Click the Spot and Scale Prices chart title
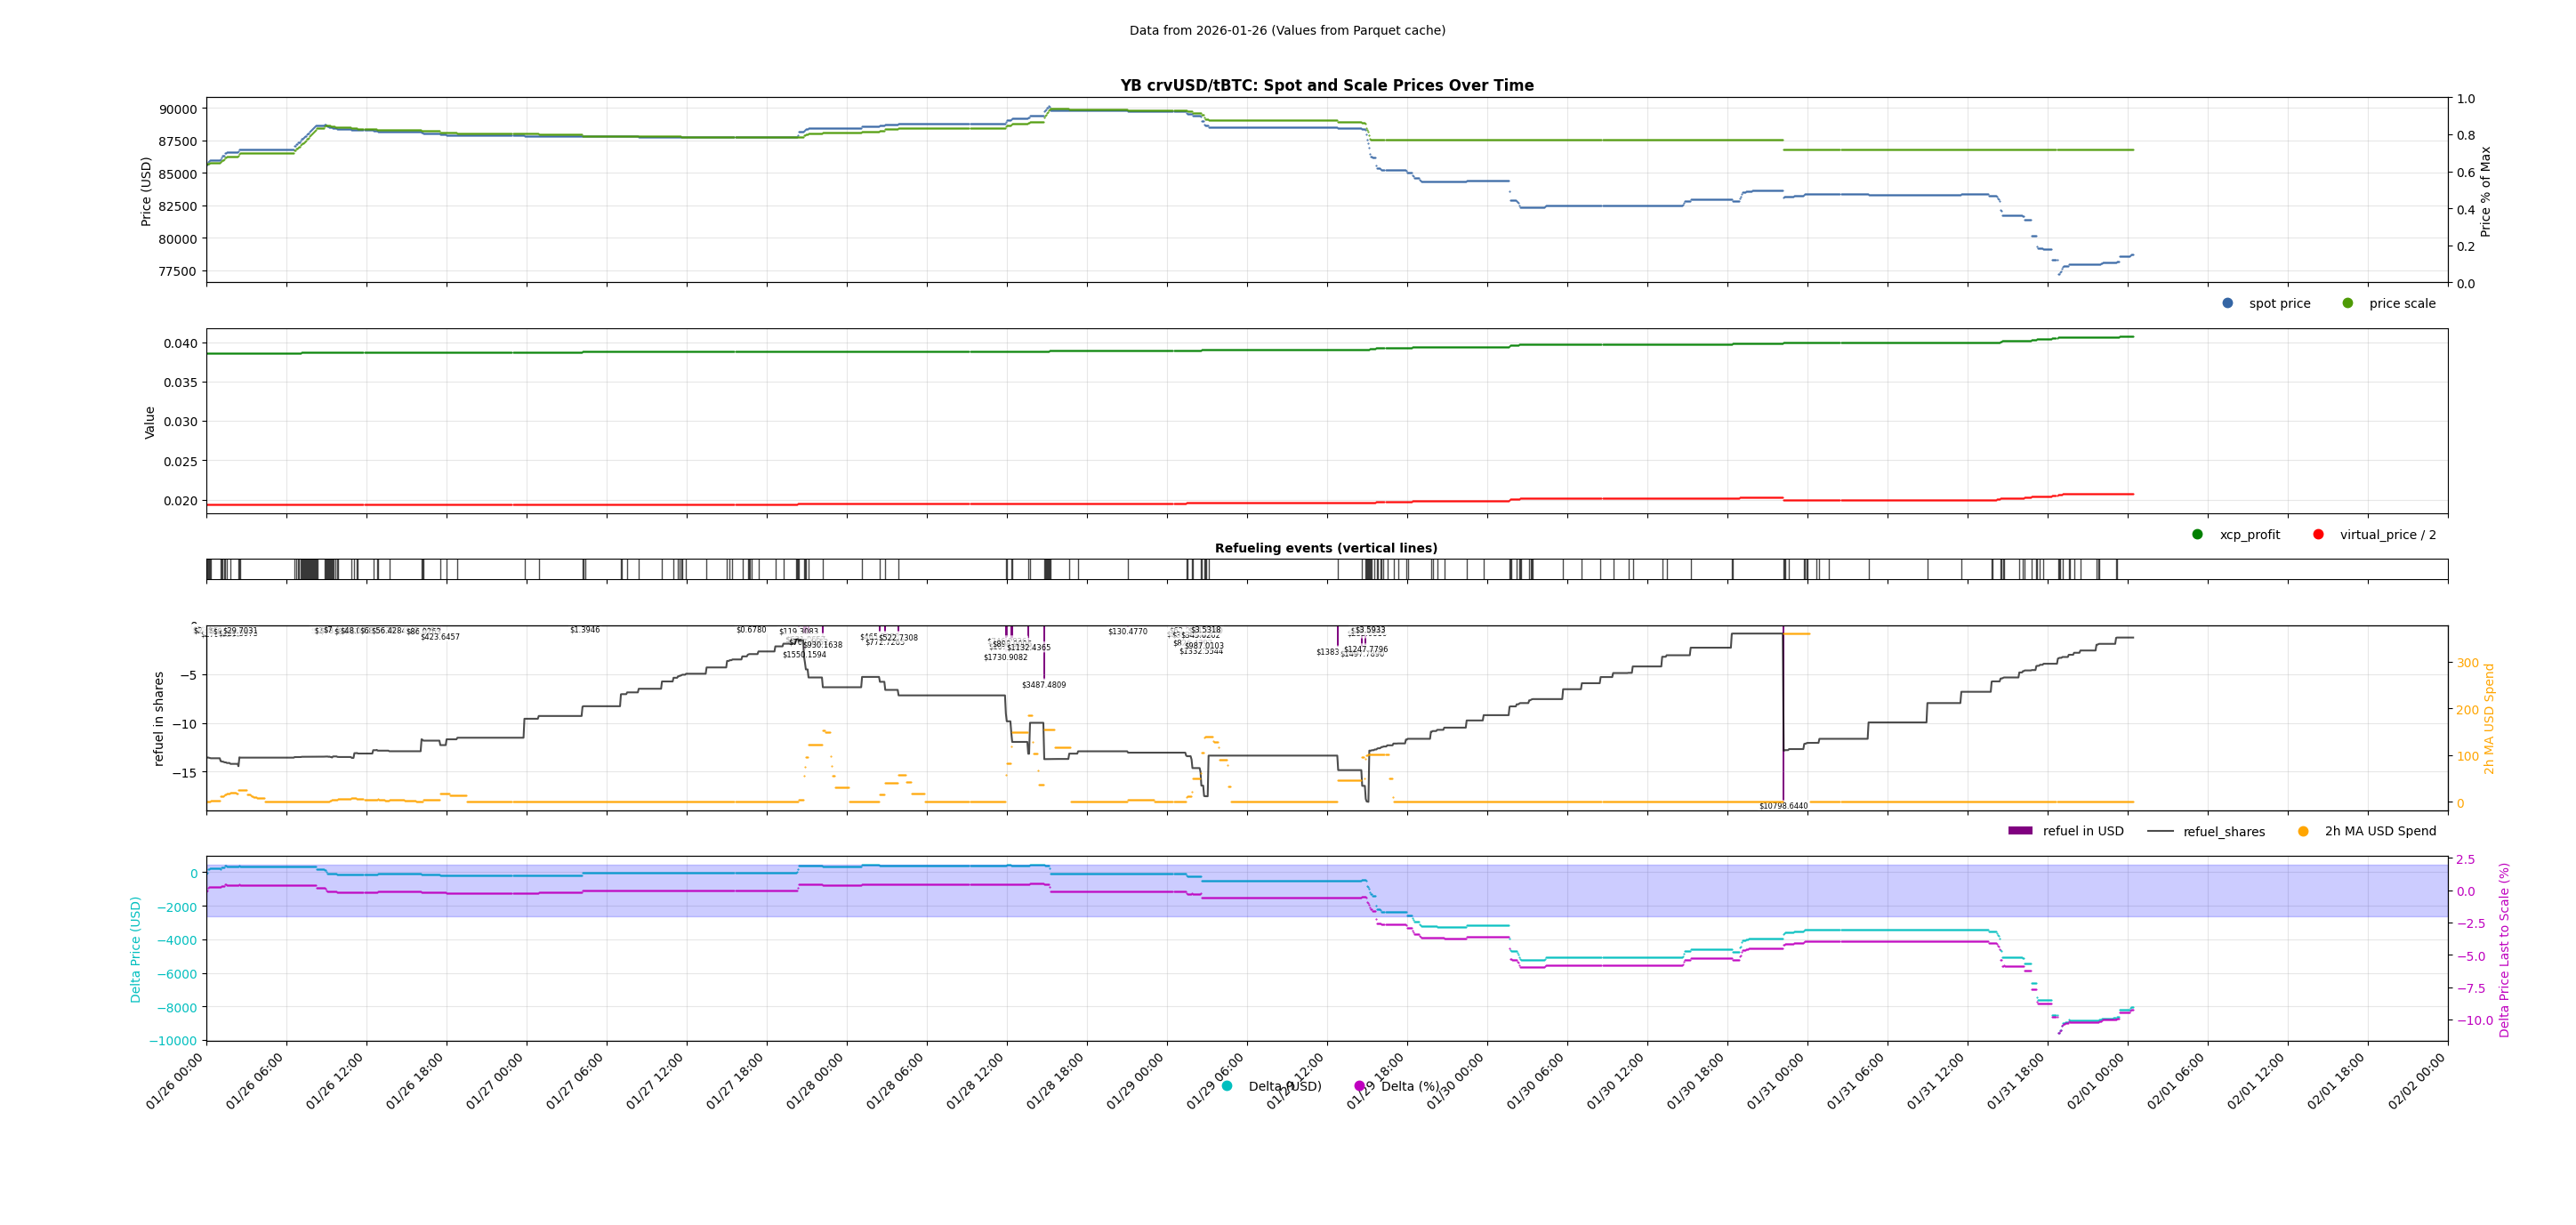Viewport: 2576px width, 1225px height. click(1326, 86)
